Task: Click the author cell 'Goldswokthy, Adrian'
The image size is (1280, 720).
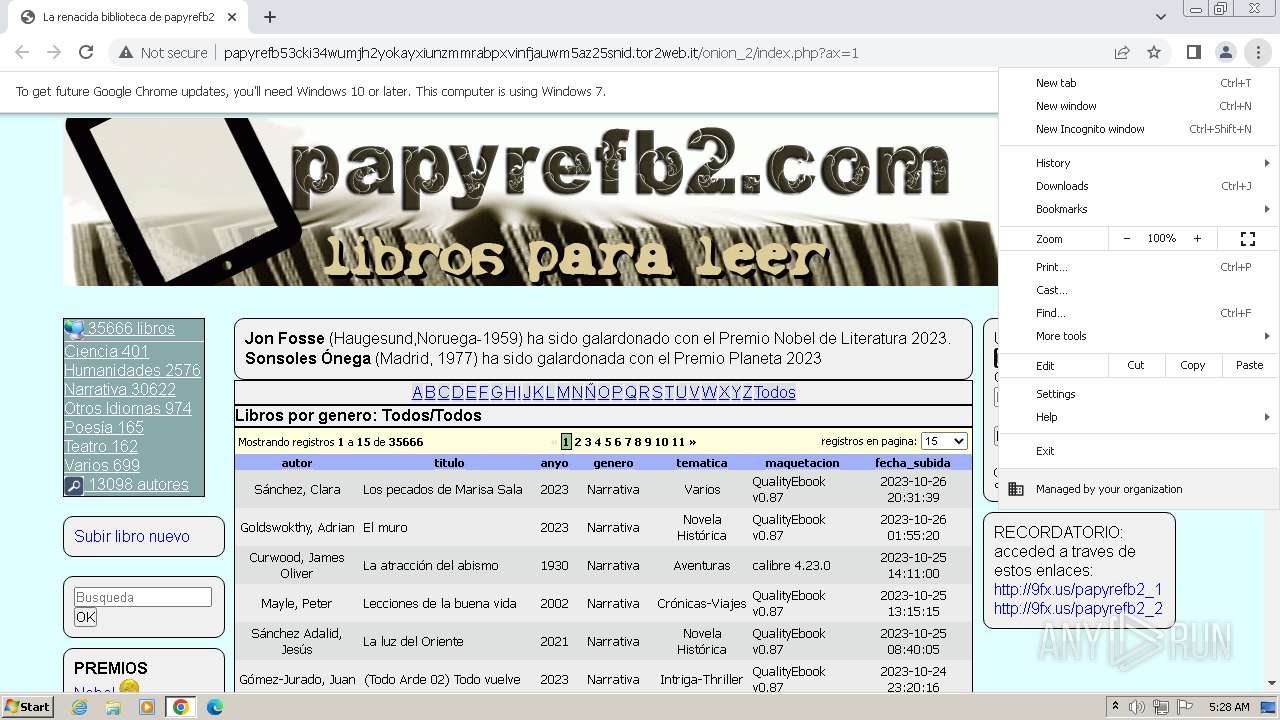Action: click(297, 527)
